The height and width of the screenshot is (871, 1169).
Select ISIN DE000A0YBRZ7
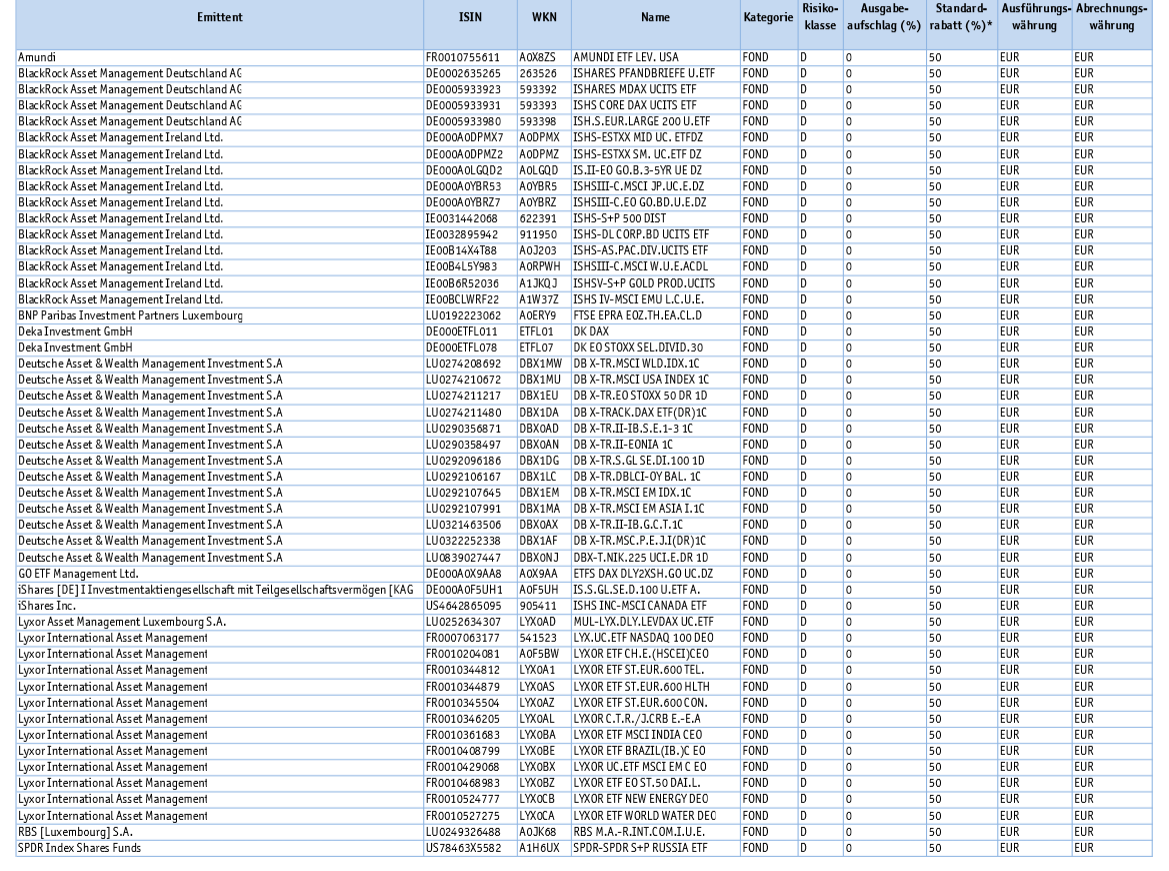tap(470, 202)
